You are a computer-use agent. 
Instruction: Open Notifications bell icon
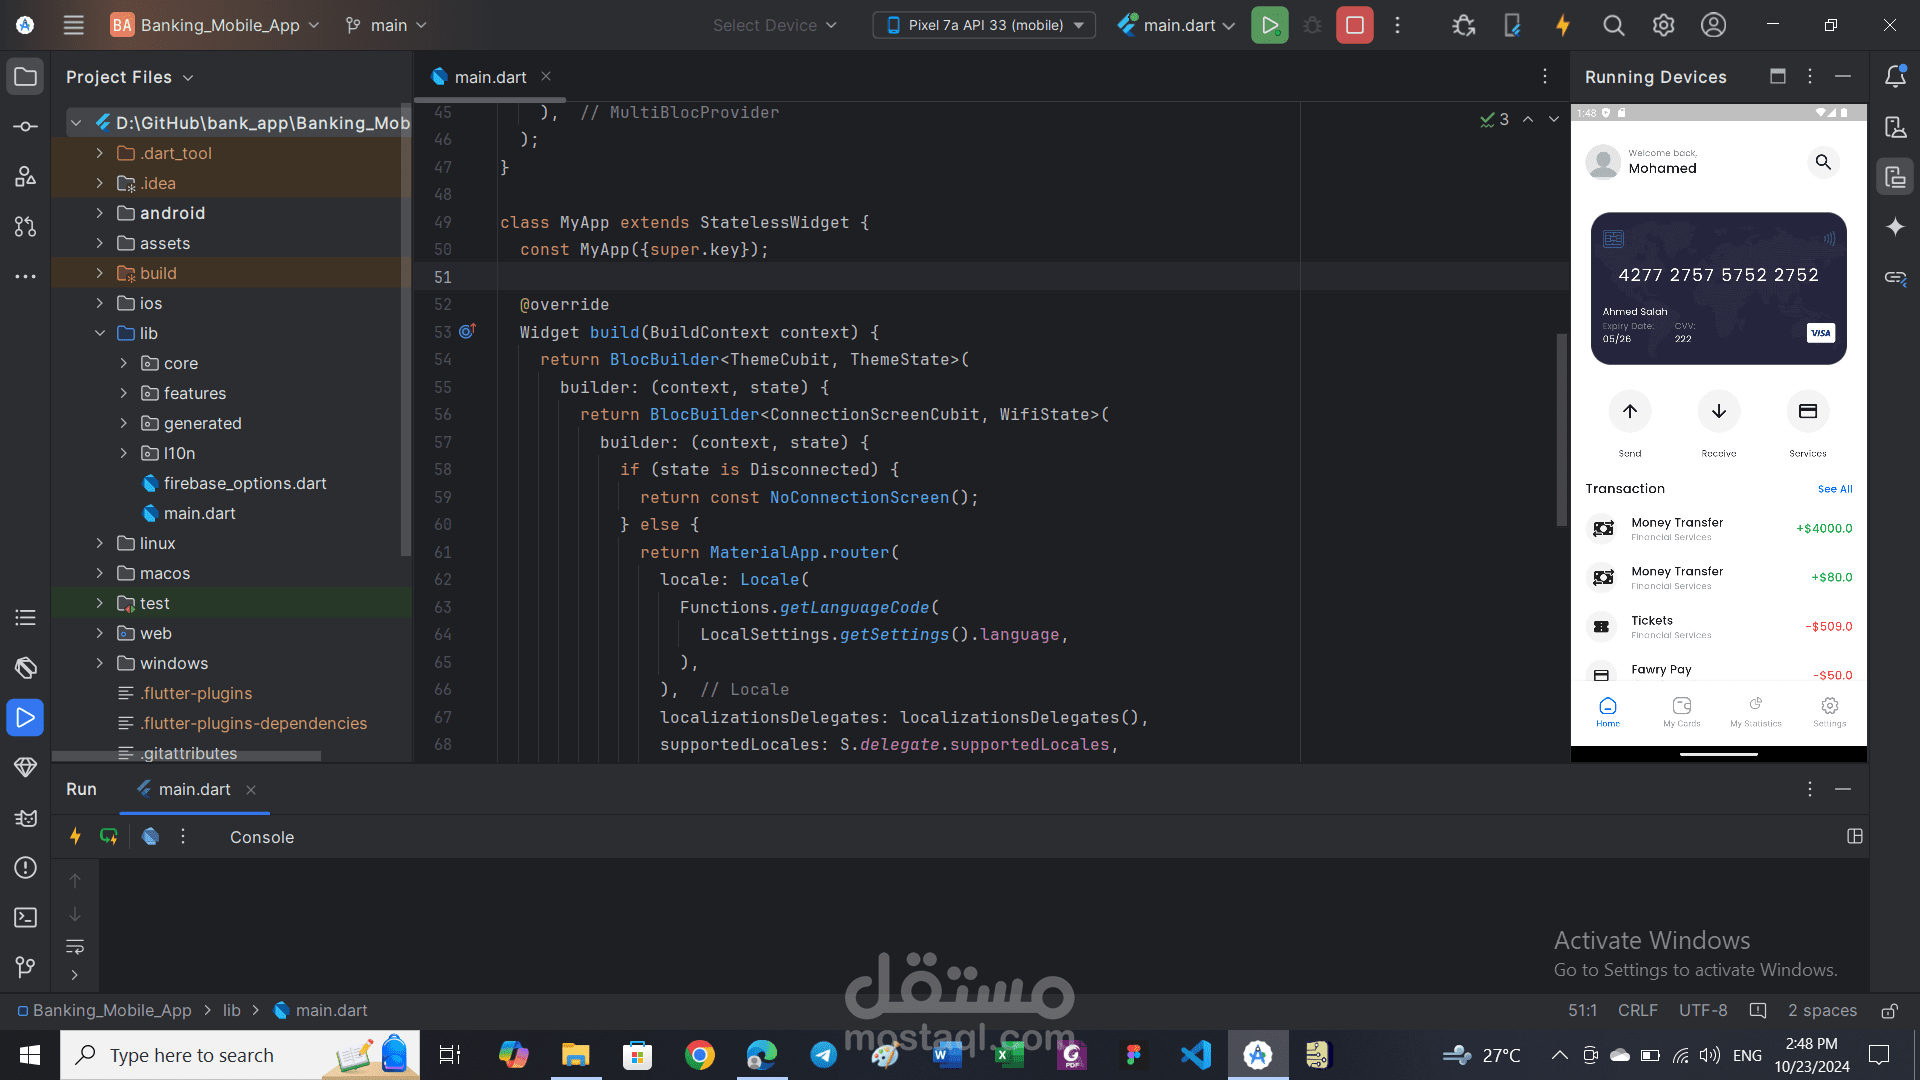(x=1895, y=77)
